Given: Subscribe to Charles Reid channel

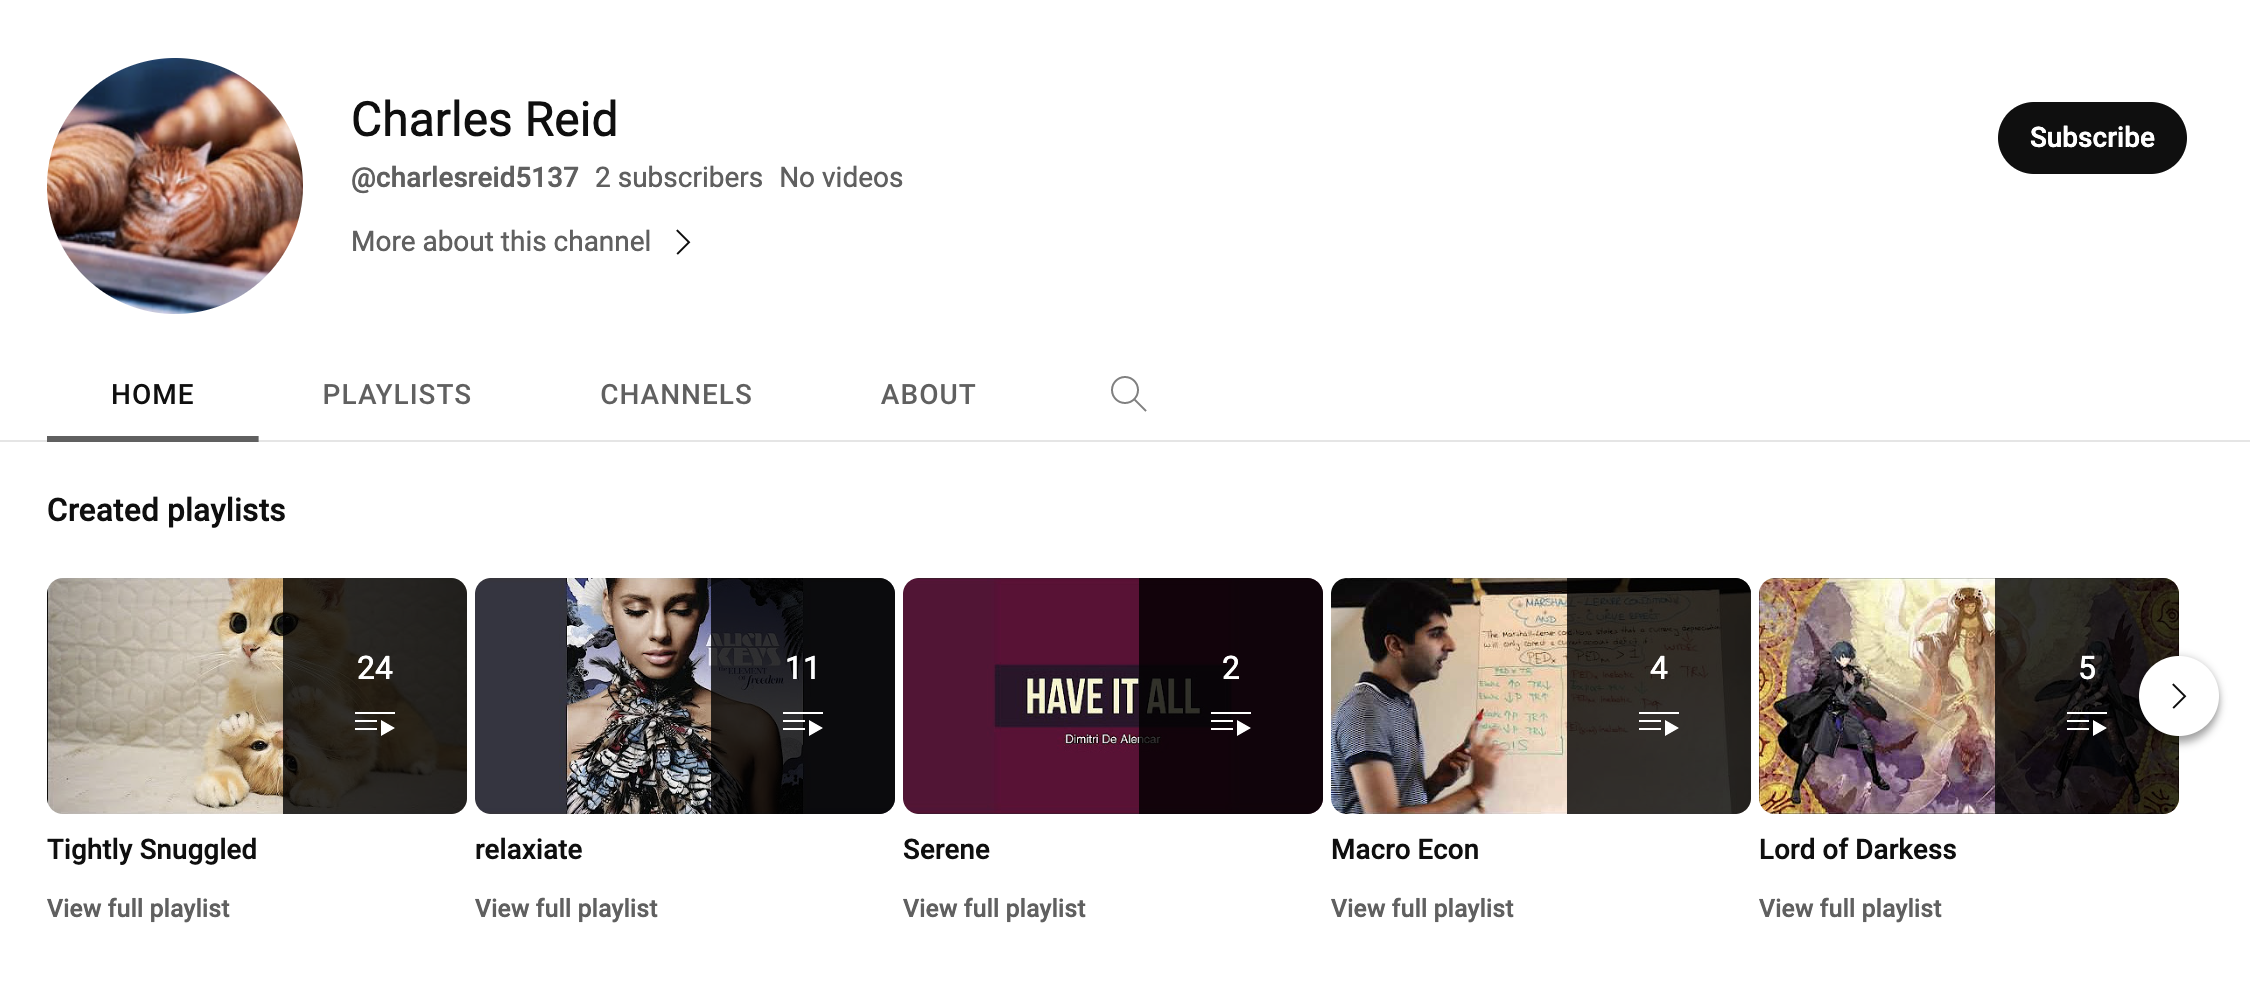Looking at the screenshot, I should pyautogui.click(x=2092, y=138).
